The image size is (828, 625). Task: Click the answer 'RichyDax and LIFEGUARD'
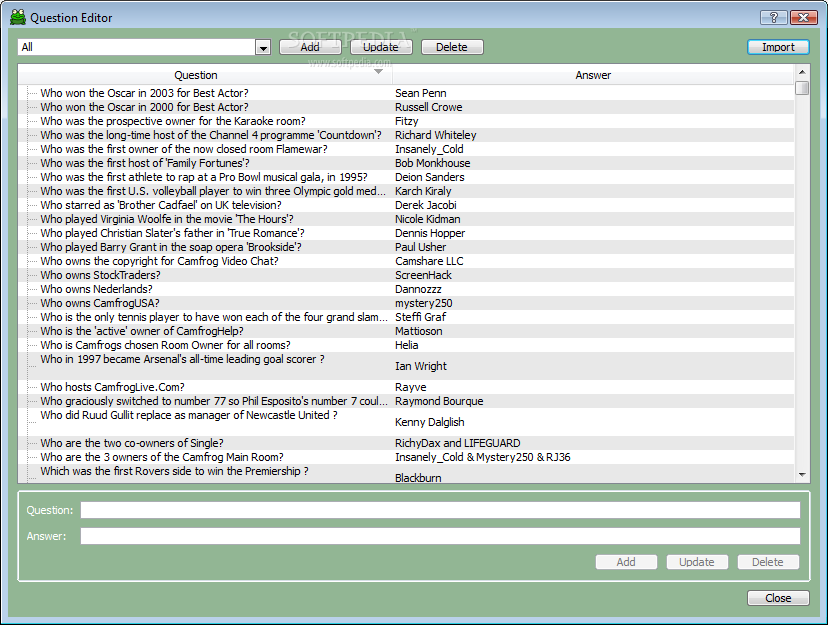pyautogui.click(x=458, y=443)
